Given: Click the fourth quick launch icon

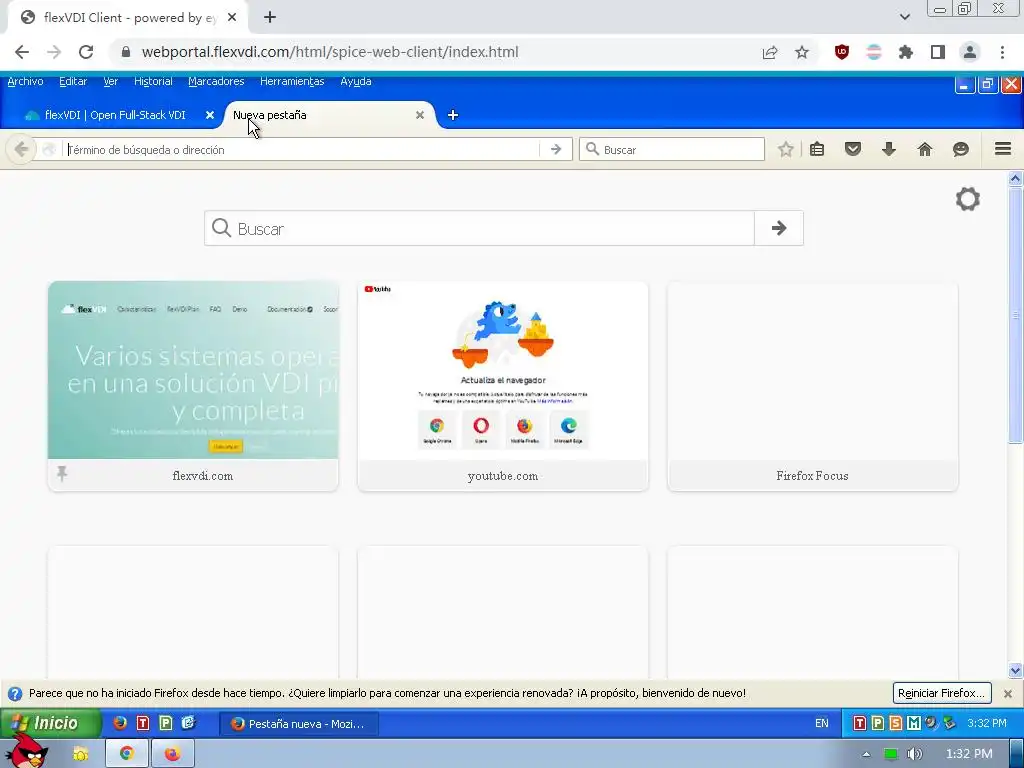Looking at the screenshot, I should click(189, 723).
